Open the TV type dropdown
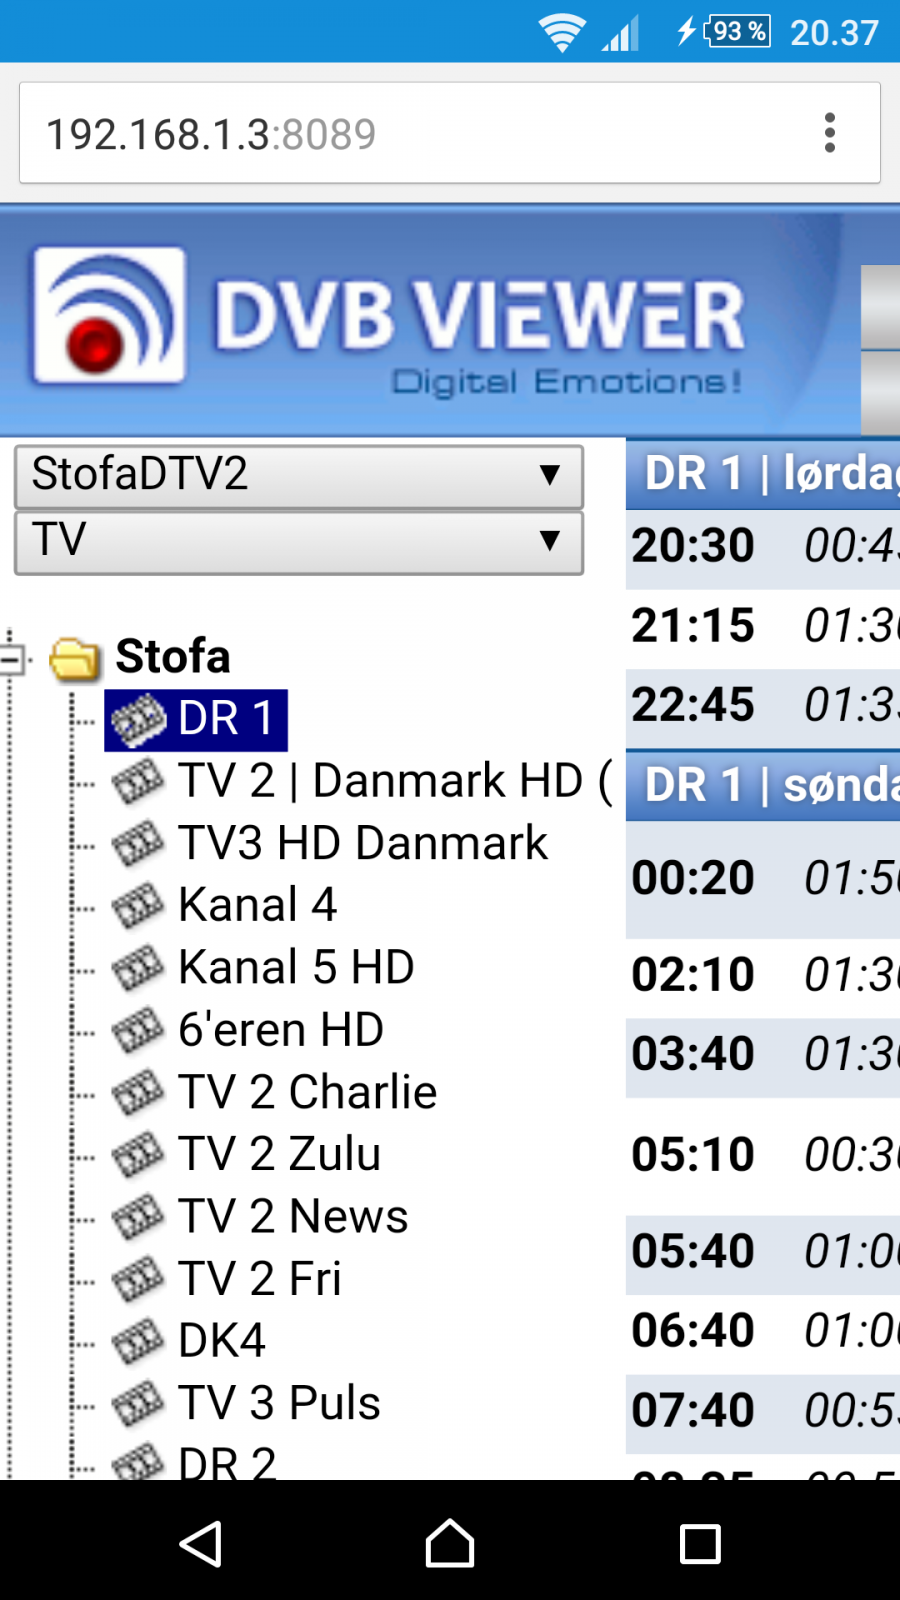 coord(299,542)
